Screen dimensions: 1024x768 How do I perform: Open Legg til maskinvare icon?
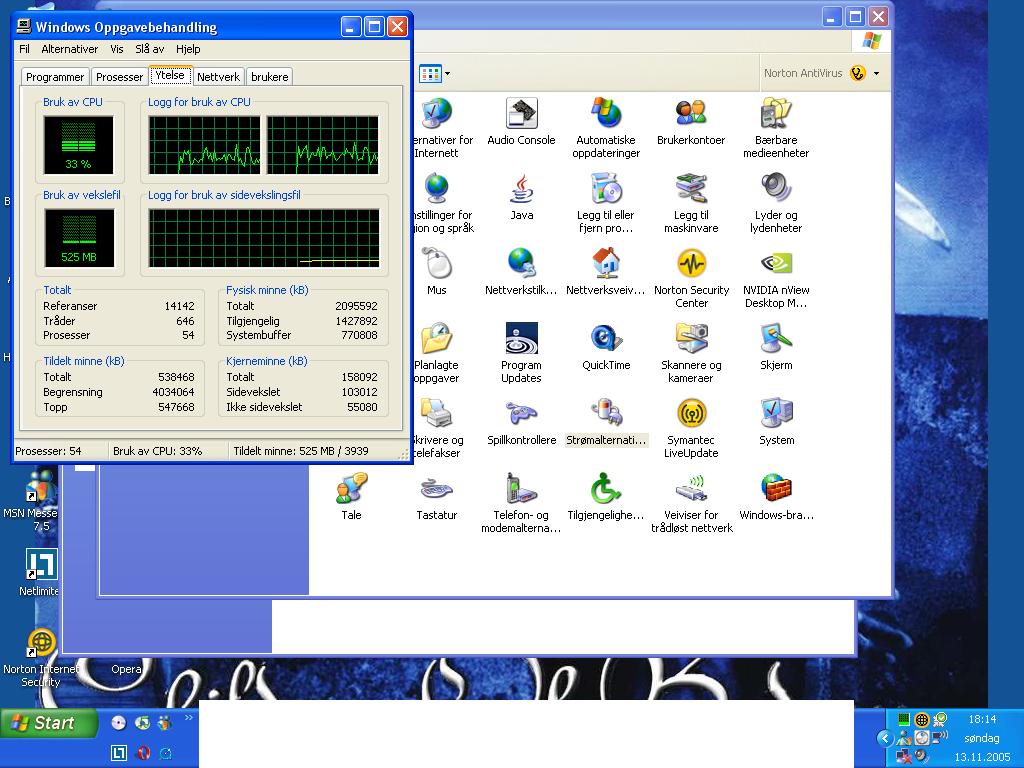point(691,203)
